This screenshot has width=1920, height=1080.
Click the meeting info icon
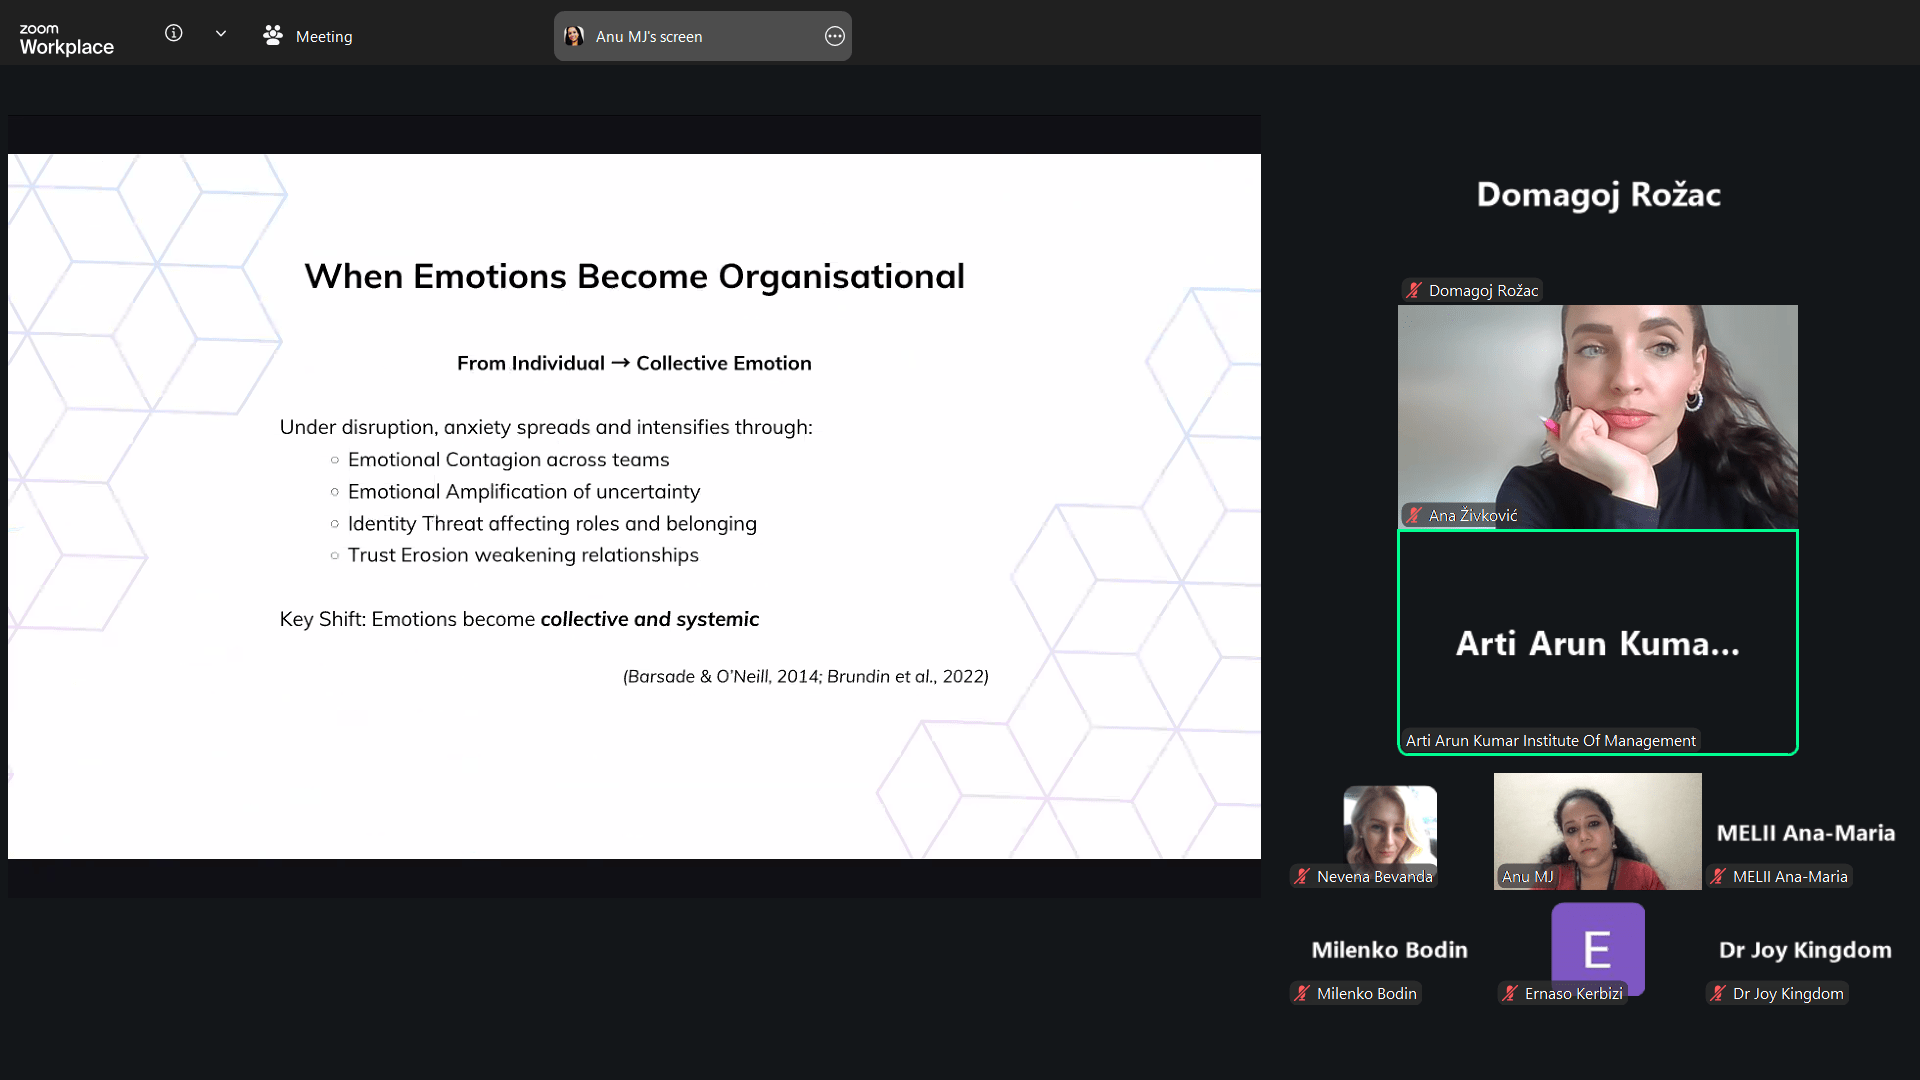click(173, 34)
